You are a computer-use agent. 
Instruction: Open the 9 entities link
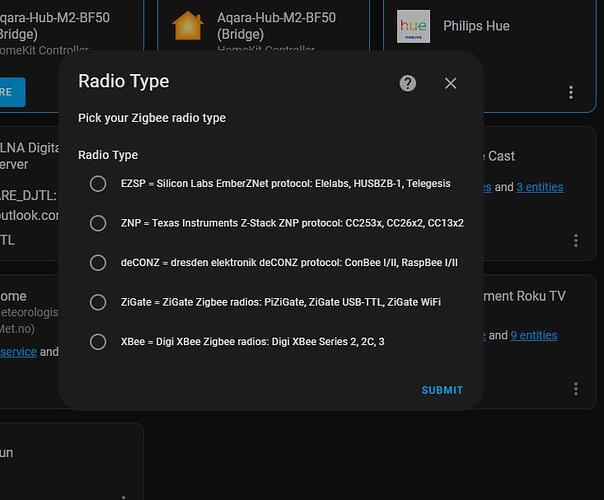coord(534,336)
